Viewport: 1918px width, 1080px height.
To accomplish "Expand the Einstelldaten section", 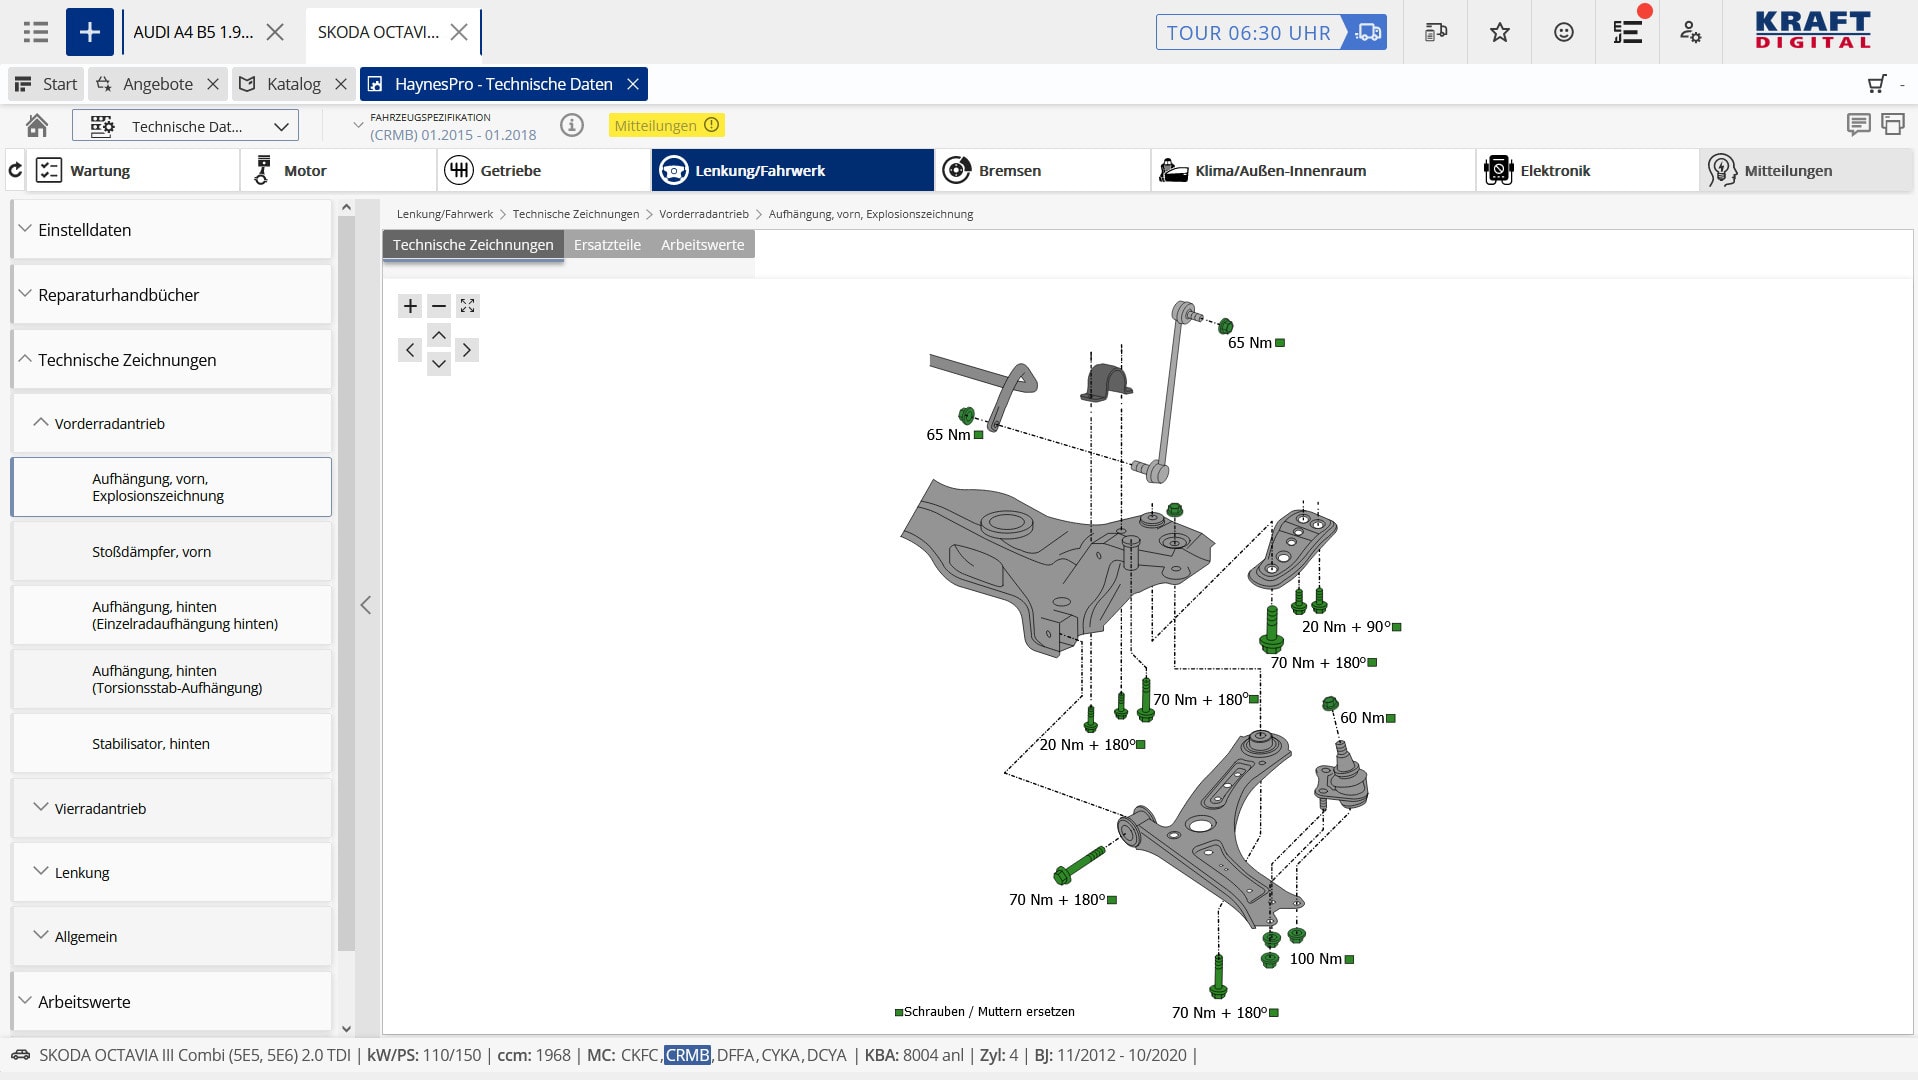I will [x=171, y=230].
